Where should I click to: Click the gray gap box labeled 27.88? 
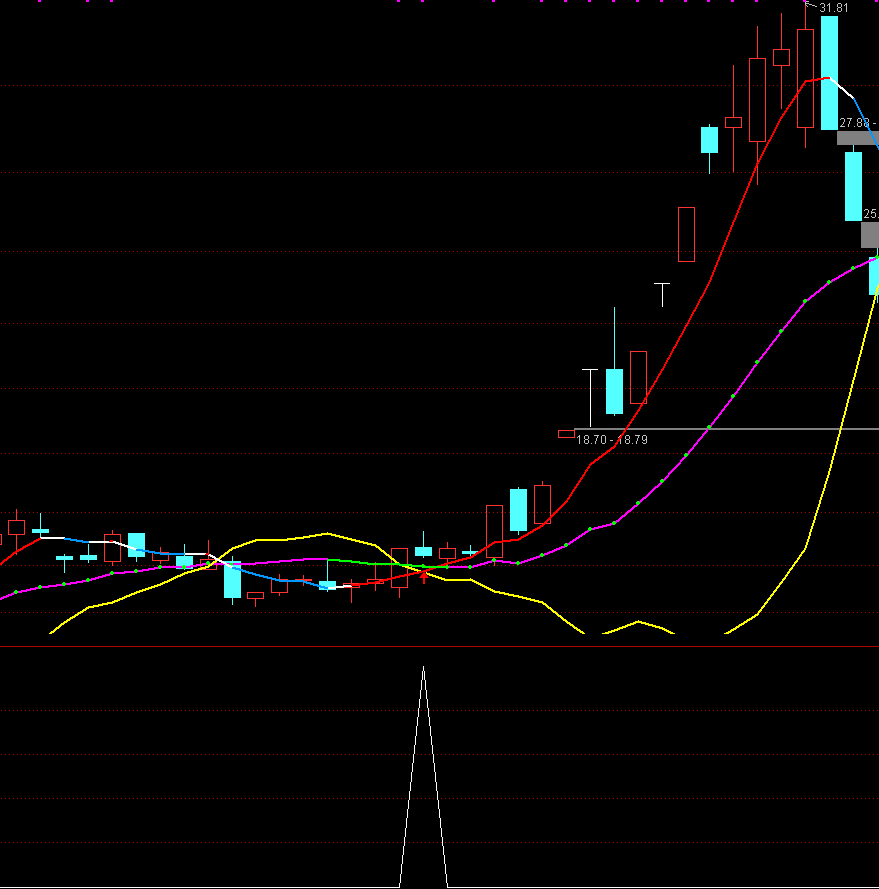point(856,138)
